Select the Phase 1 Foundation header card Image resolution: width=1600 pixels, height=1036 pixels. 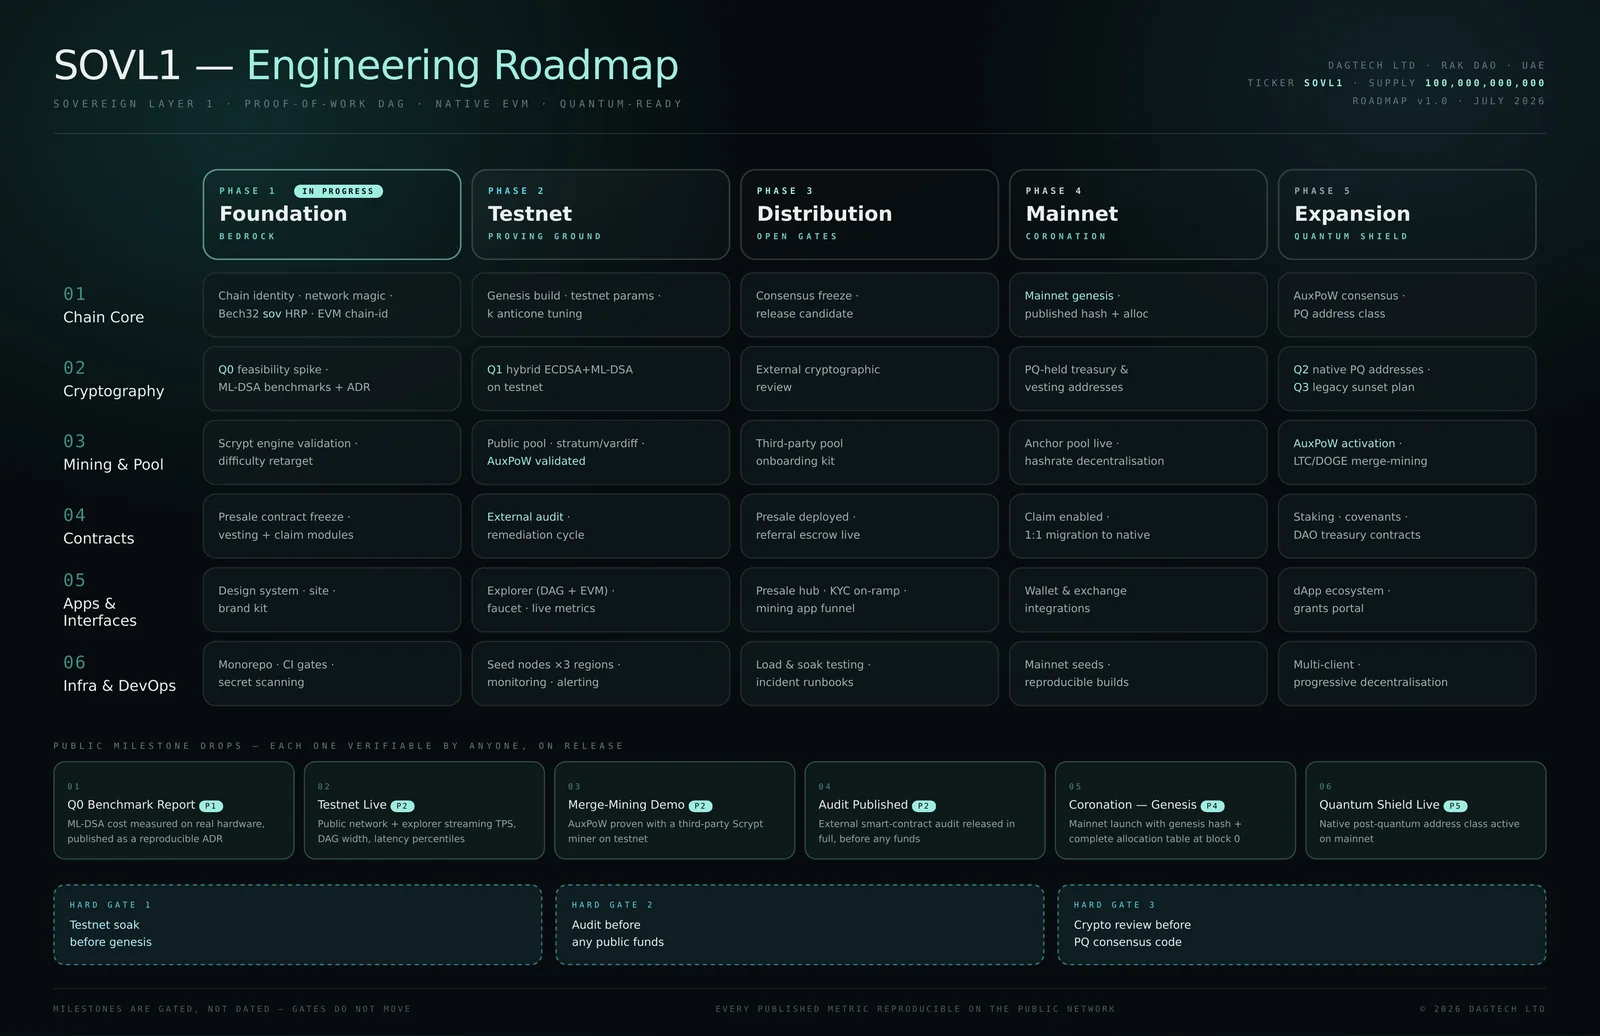pos(332,214)
